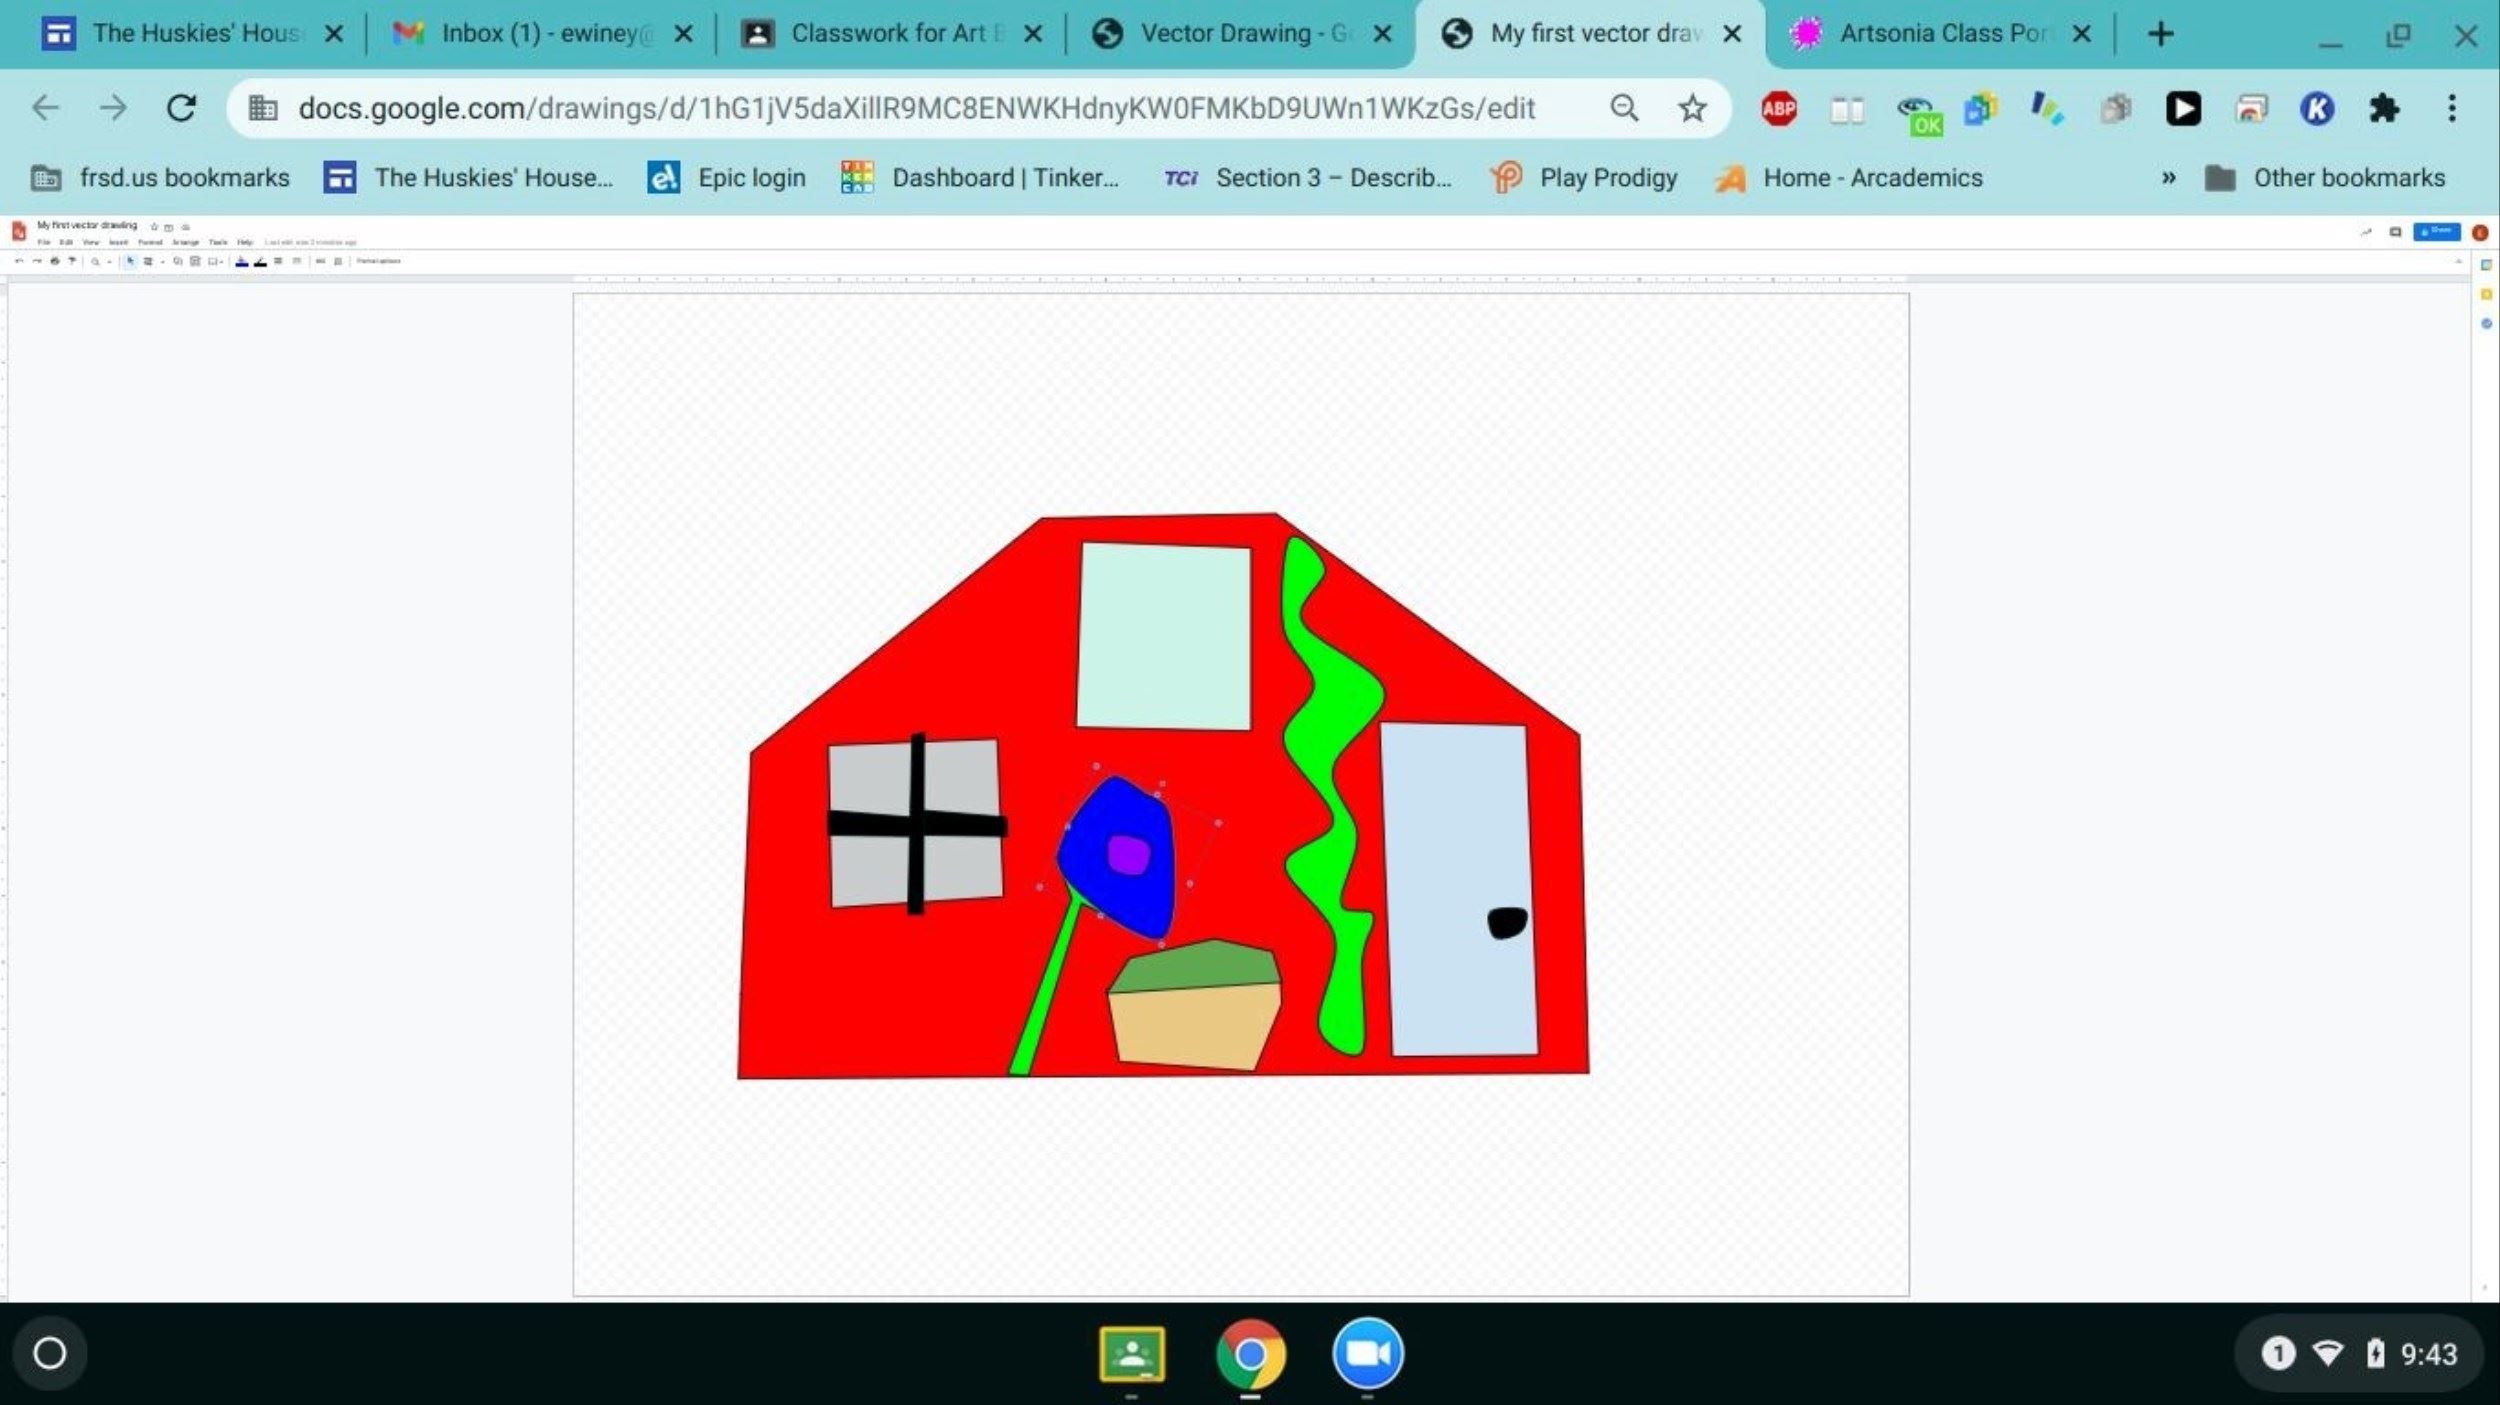Image resolution: width=2500 pixels, height=1405 pixels.
Task: Open the ChromeOS launcher circle button
Action: 50,1353
